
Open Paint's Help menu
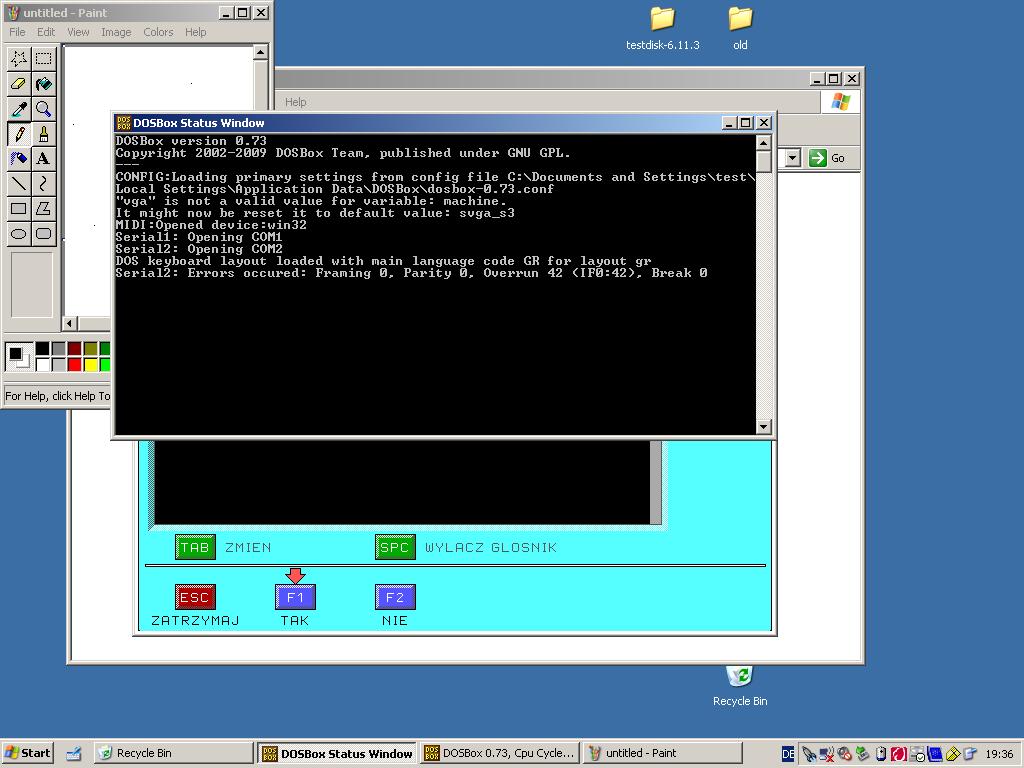(195, 32)
